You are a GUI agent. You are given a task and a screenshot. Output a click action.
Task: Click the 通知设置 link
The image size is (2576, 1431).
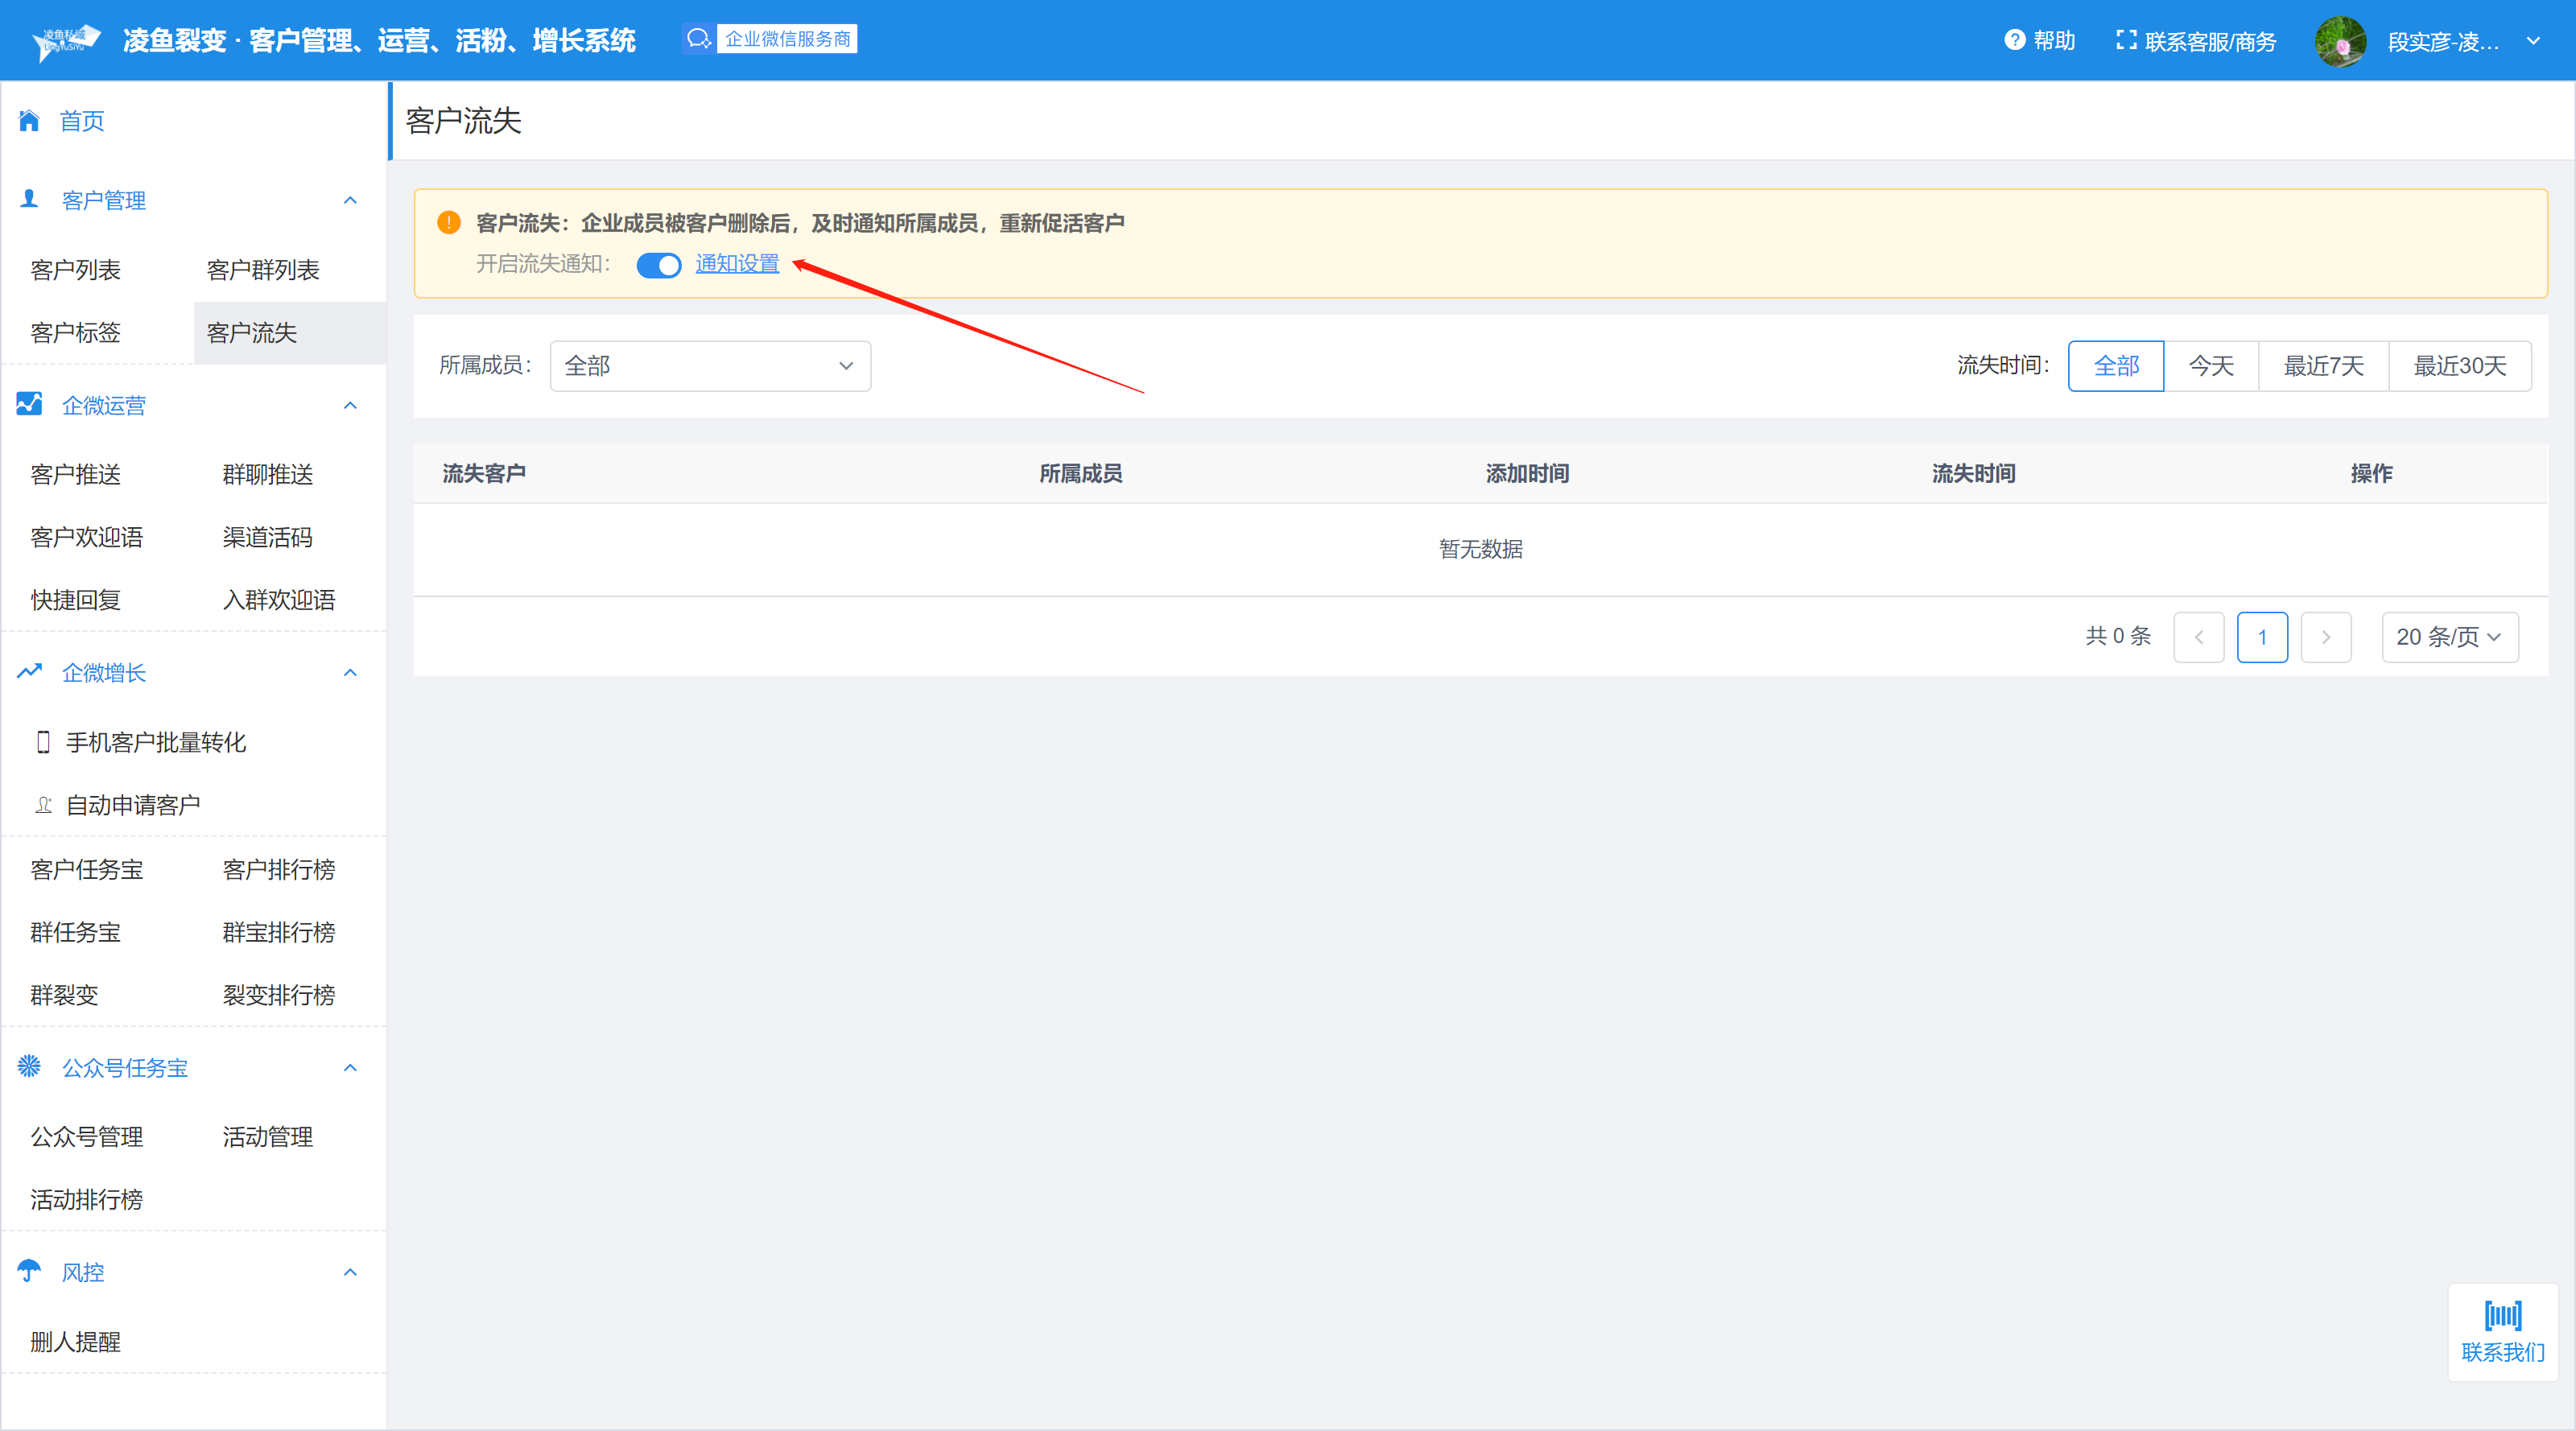[737, 264]
